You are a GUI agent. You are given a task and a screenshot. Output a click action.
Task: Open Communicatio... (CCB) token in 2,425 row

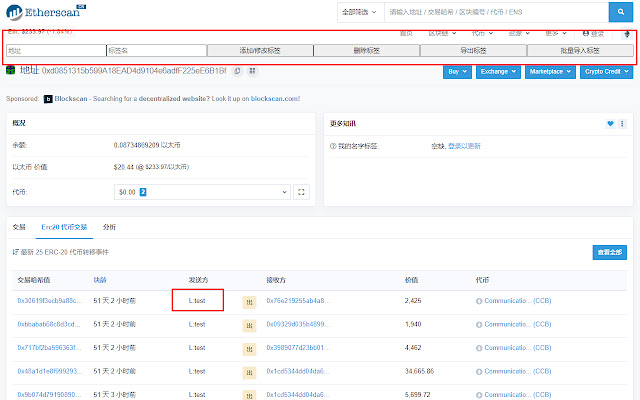point(518,301)
